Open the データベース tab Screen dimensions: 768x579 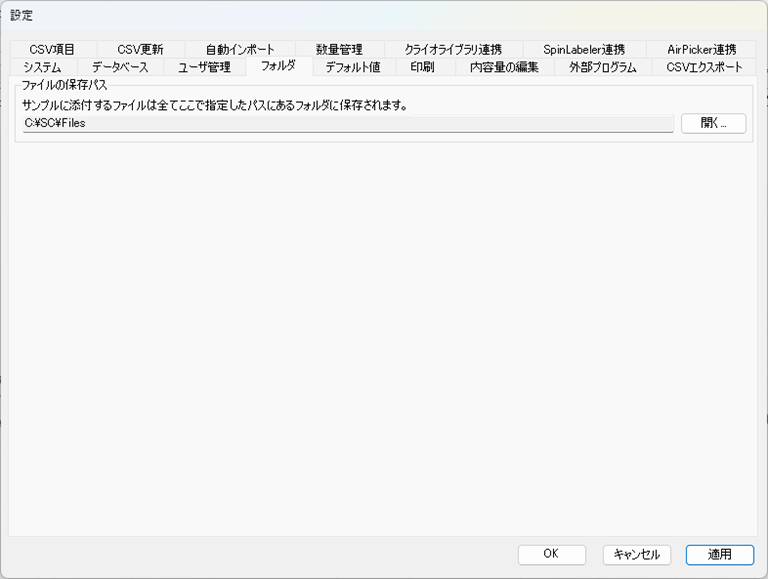(x=120, y=67)
